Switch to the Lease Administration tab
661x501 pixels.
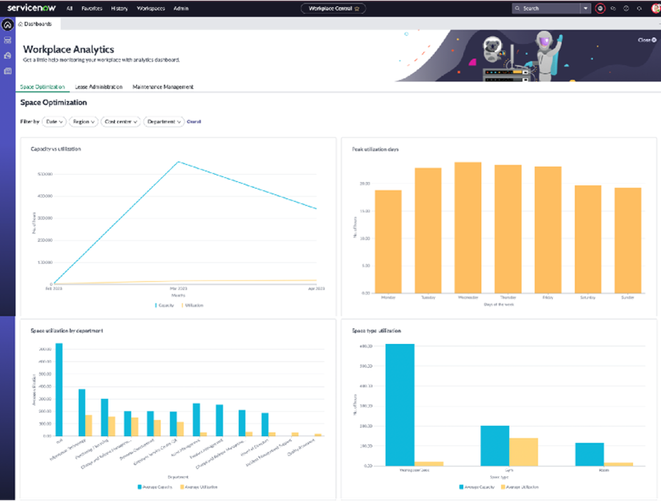pos(99,87)
